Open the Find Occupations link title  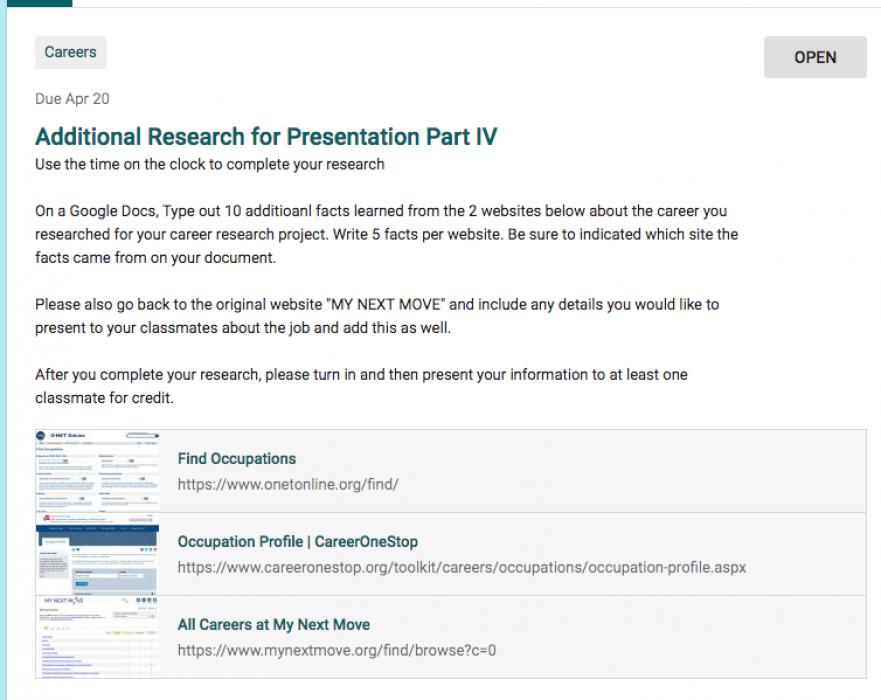coord(237,459)
